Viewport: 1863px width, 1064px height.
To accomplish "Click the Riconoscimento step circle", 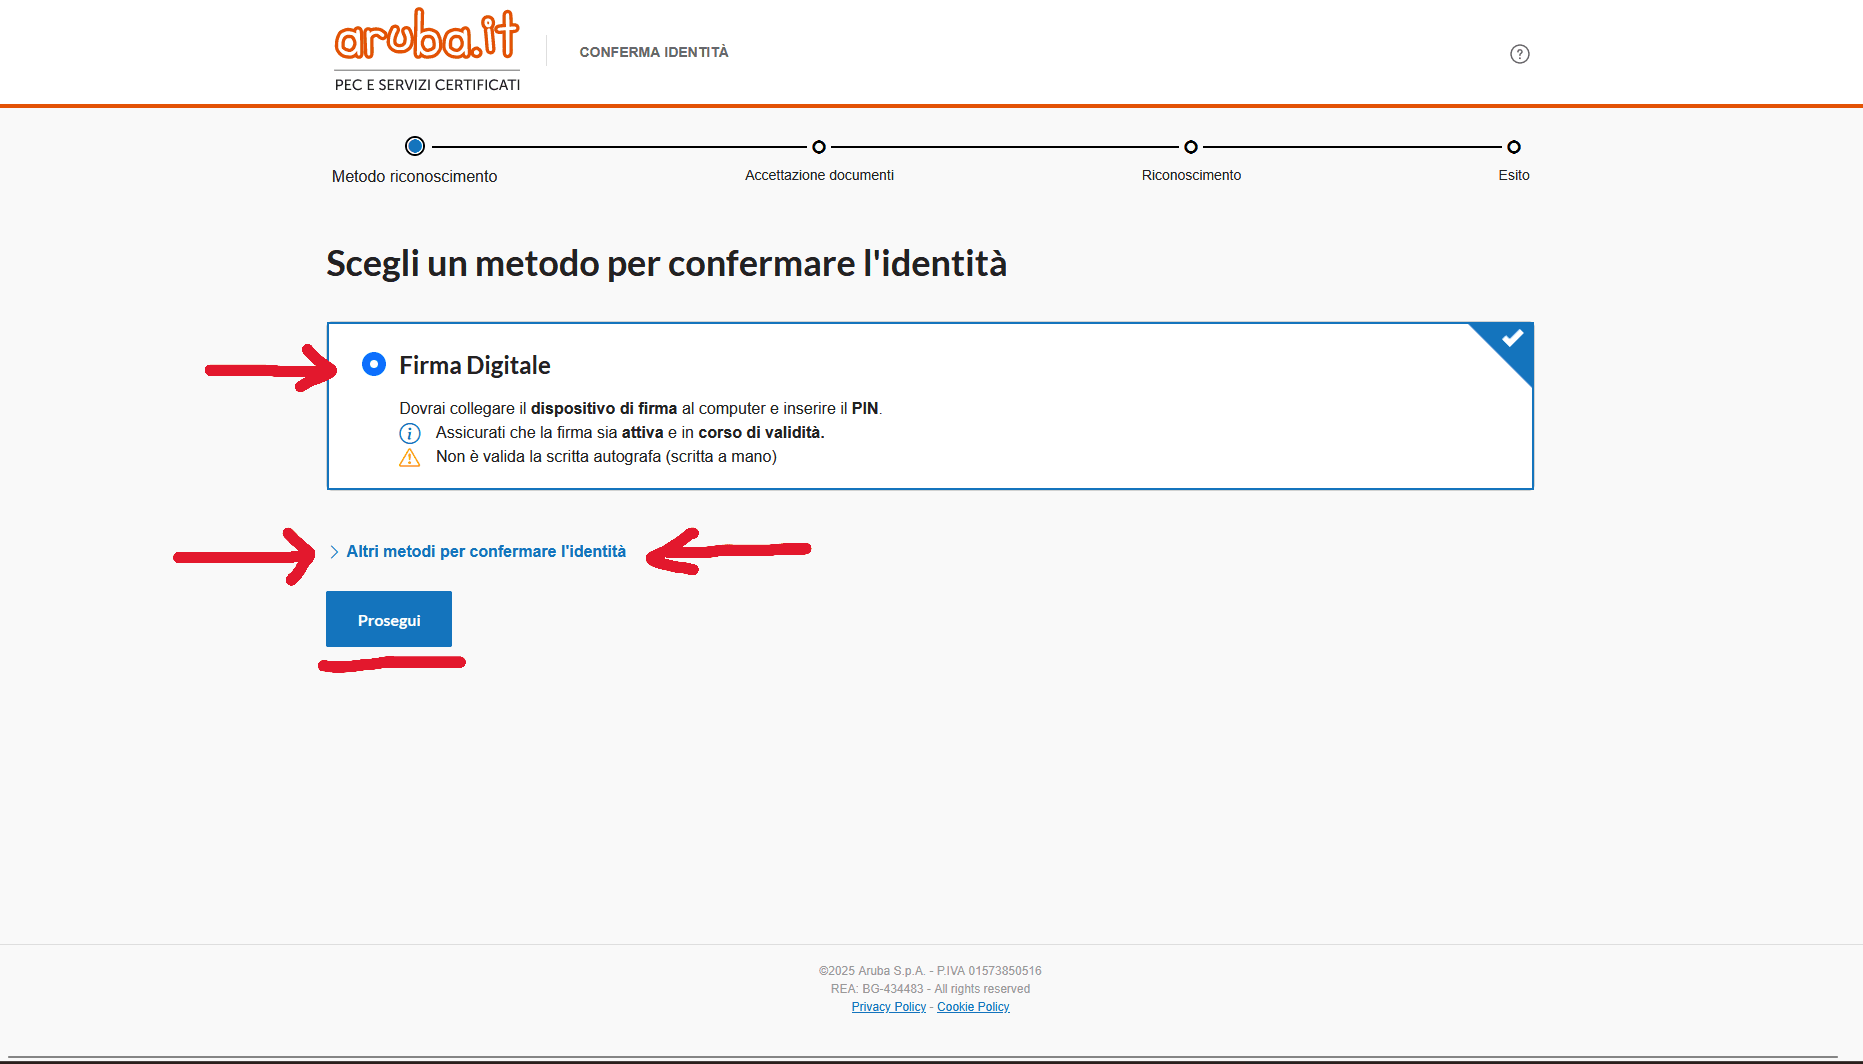I will (1190, 147).
